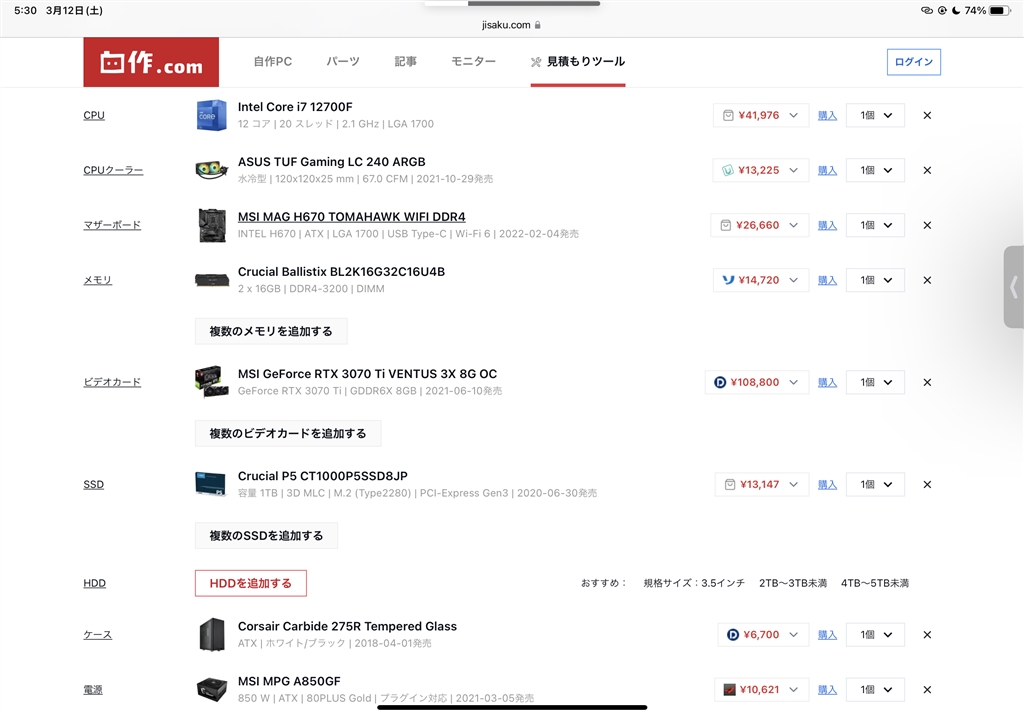Open the CPUクーラー category link

click(x=113, y=171)
